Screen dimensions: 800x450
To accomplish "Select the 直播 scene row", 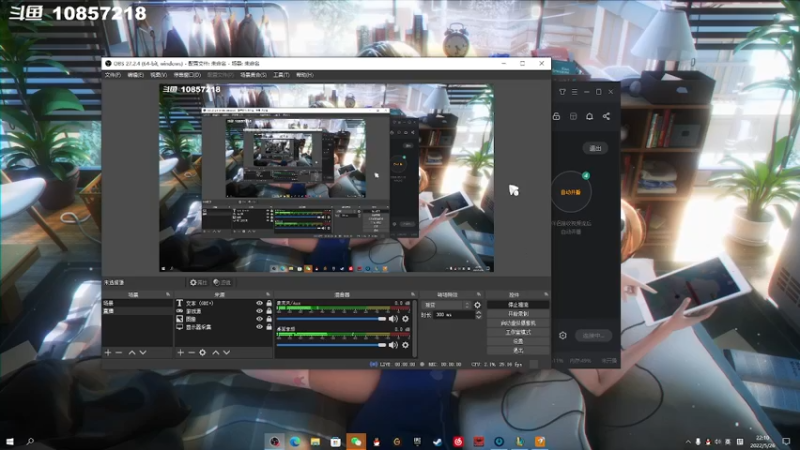I will (138, 311).
